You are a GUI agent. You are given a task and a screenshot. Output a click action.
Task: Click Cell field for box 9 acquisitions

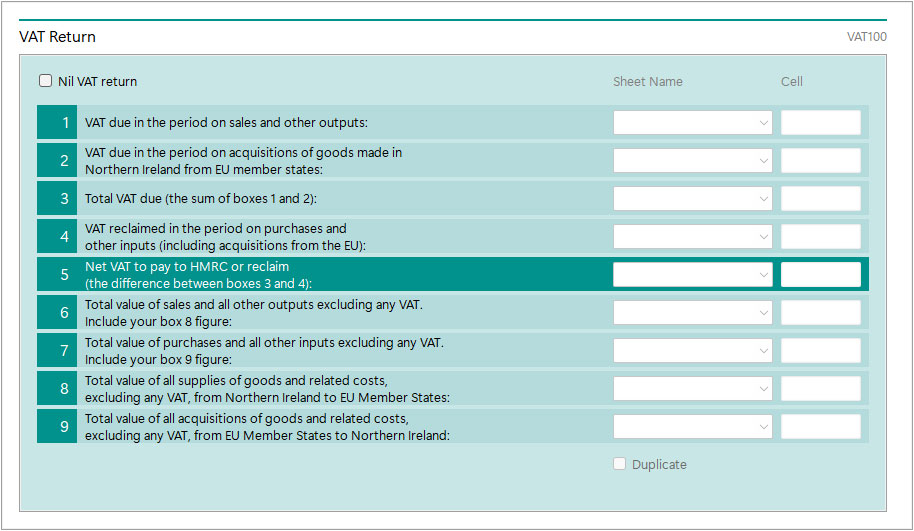(820, 427)
